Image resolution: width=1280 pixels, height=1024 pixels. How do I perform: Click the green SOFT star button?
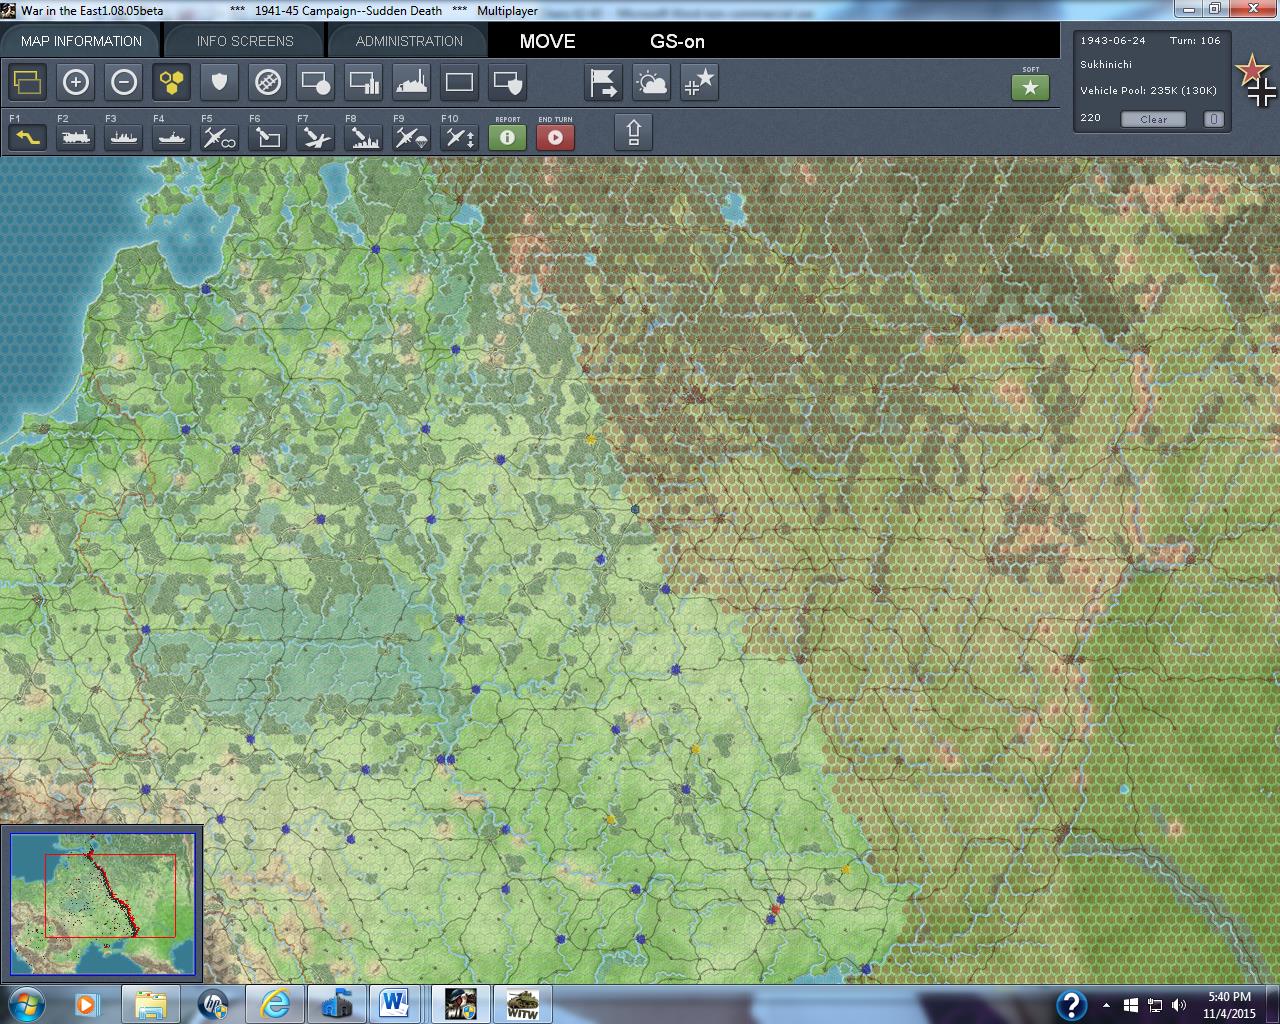tap(1031, 87)
